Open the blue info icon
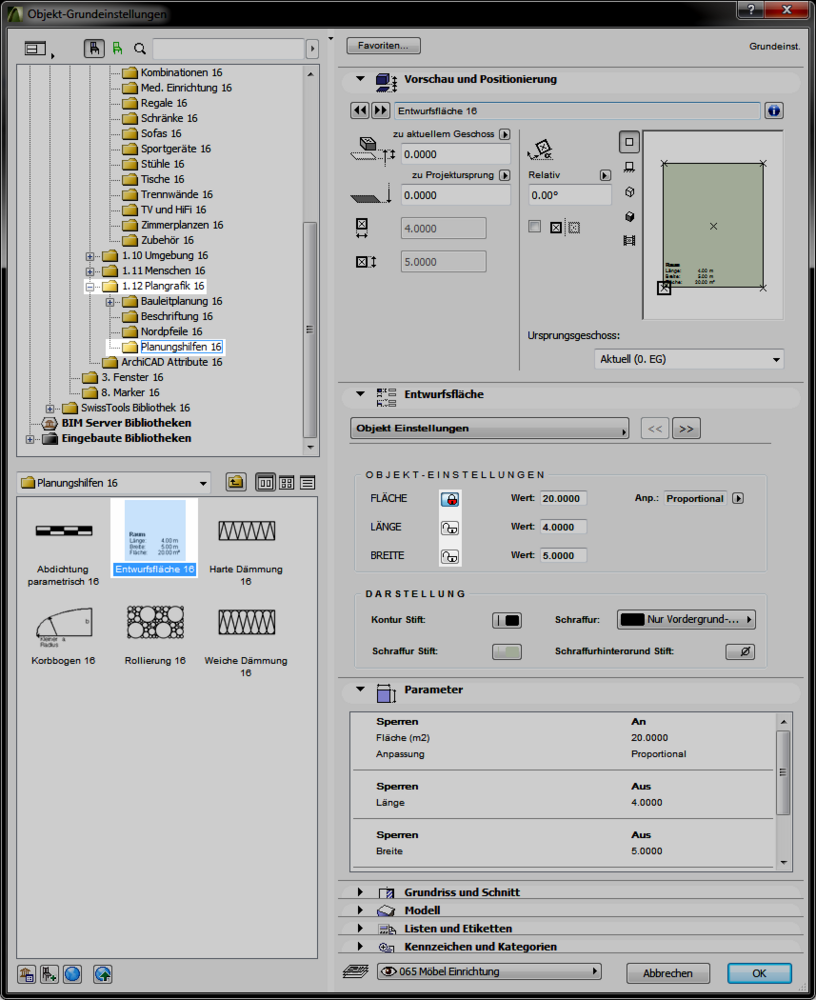 (x=774, y=110)
